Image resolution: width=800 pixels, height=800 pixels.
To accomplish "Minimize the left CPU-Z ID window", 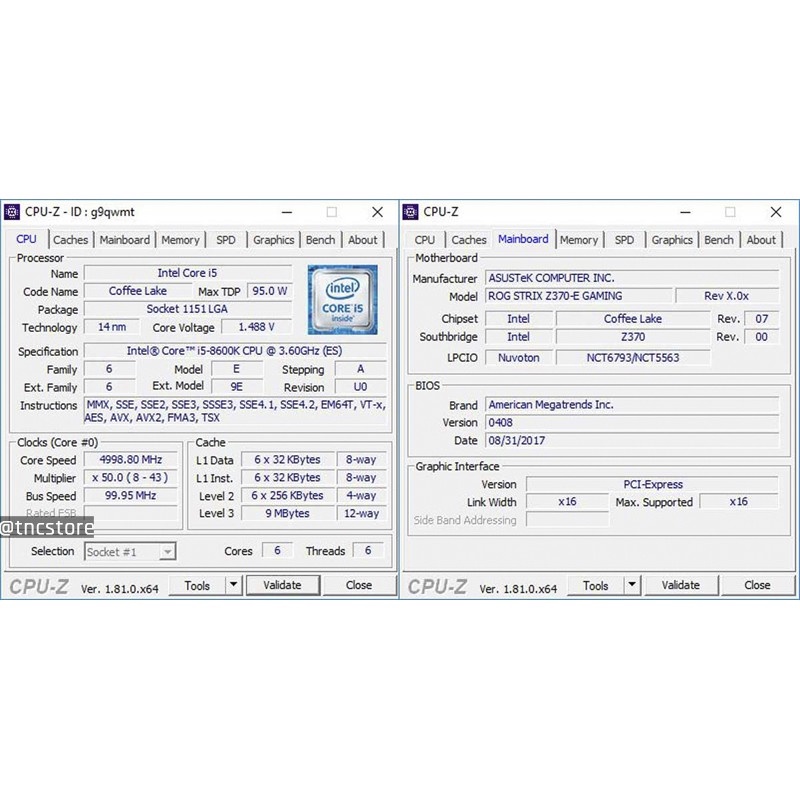I will pyautogui.click(x=287, y=212).
